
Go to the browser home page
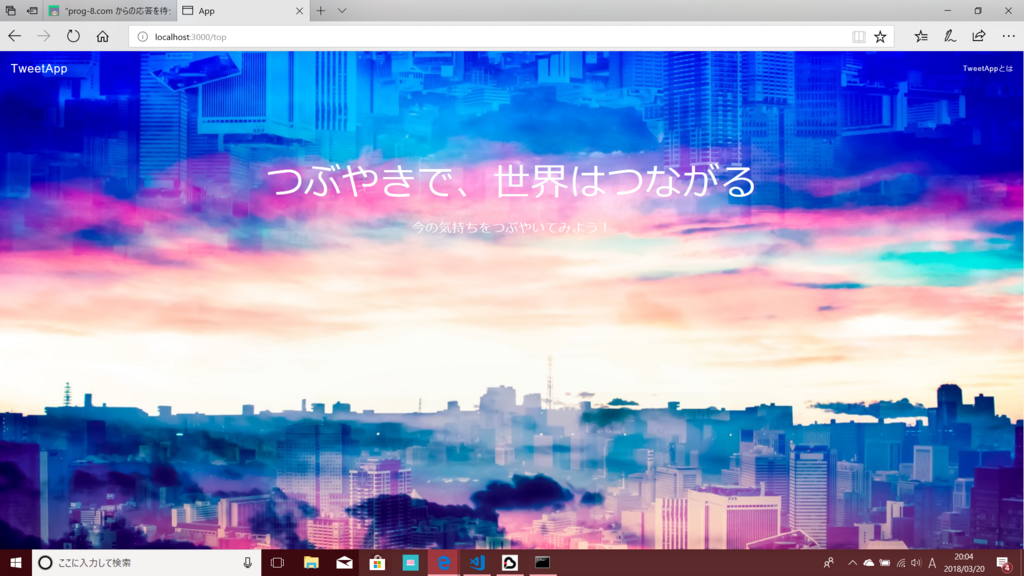tap(103, 37)
